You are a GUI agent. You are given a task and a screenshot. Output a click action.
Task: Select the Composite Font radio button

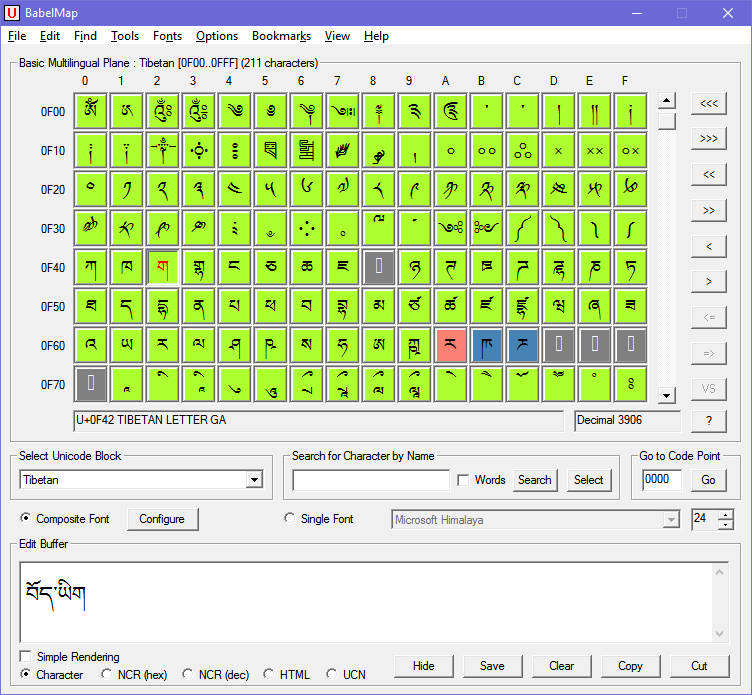pos(25,518)
